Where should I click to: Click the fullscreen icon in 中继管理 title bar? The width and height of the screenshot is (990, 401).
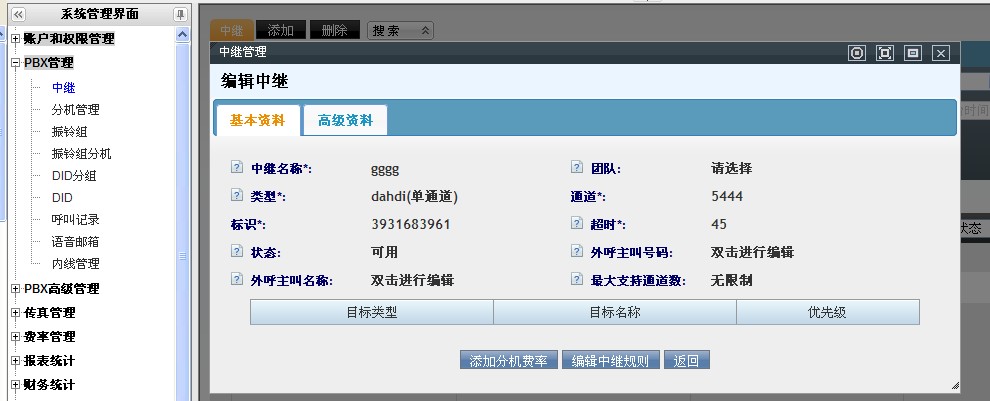coord(884,53)
